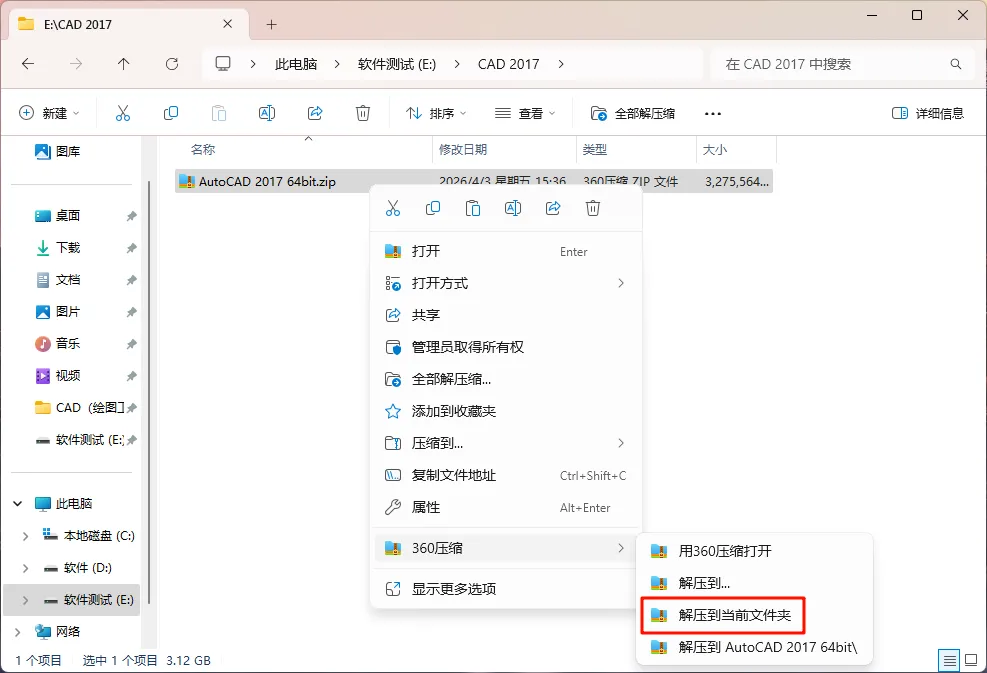Open a new tab with the plus button
This screenshot has height=673, width=987.
click(271, 25)
